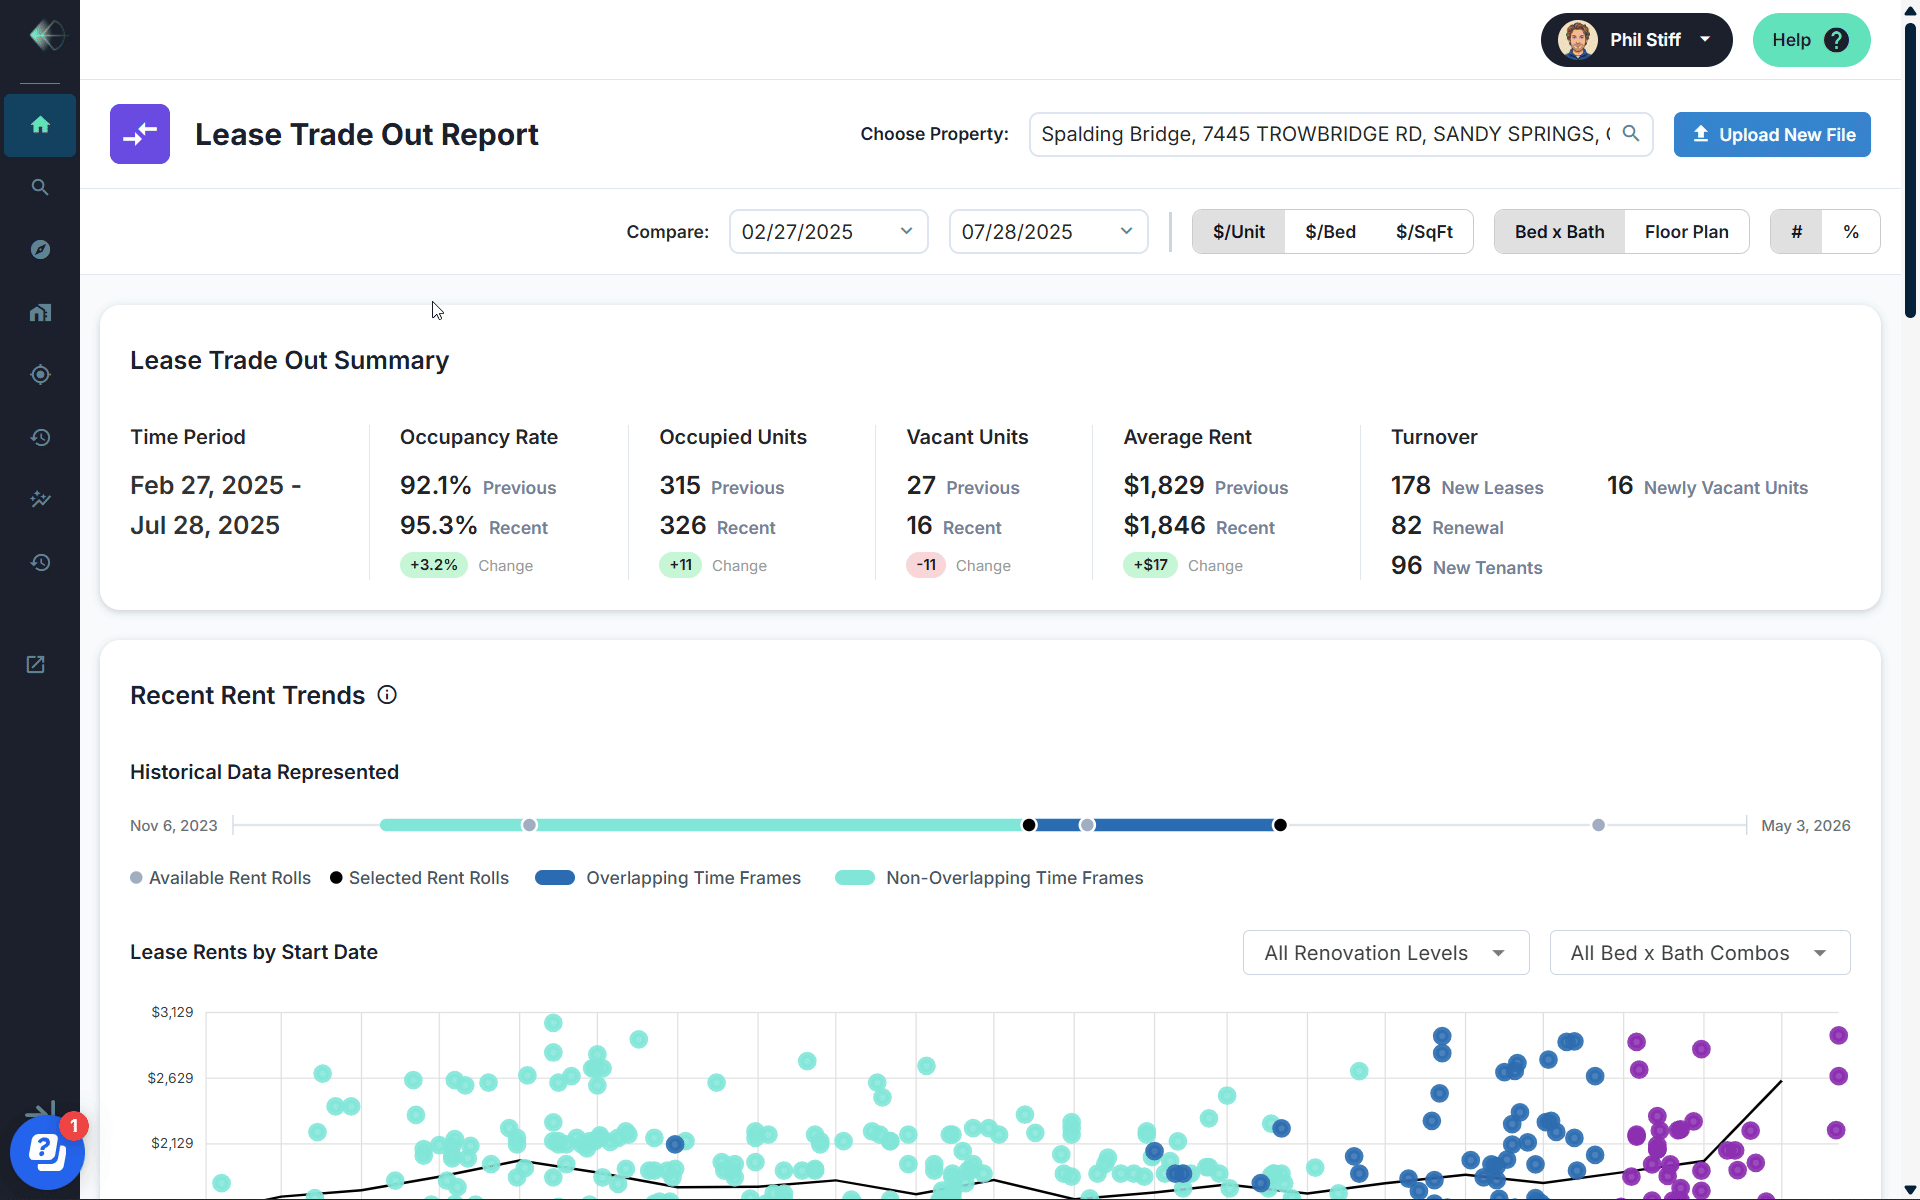Click the info icon beside Recent Rent Trends
Image resolution: width=1920 pixels, height=1200 pixels.
(387, 695)
